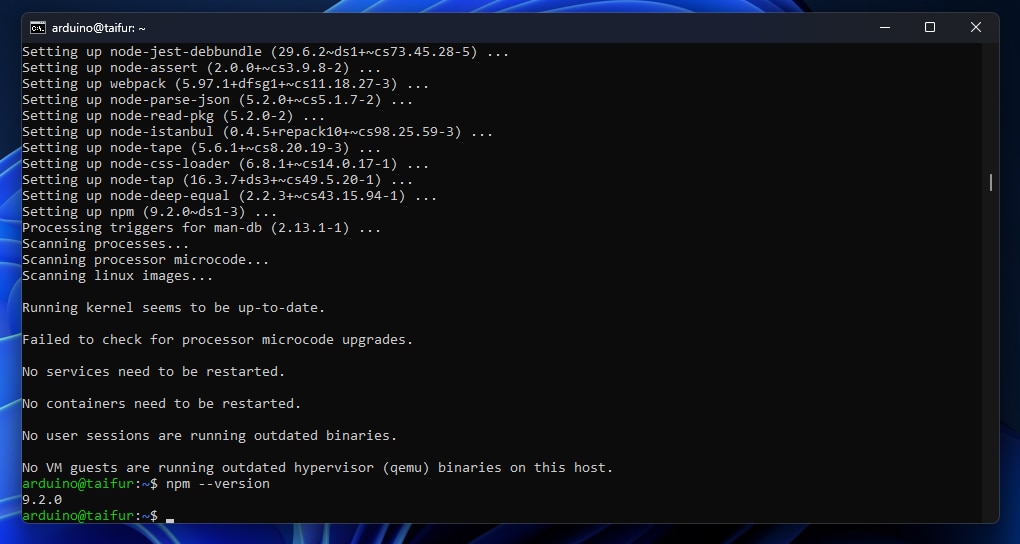Minimize the arduino@taifur terminal window
Screen dimensions: 1020x544
[x=885, y=27]
